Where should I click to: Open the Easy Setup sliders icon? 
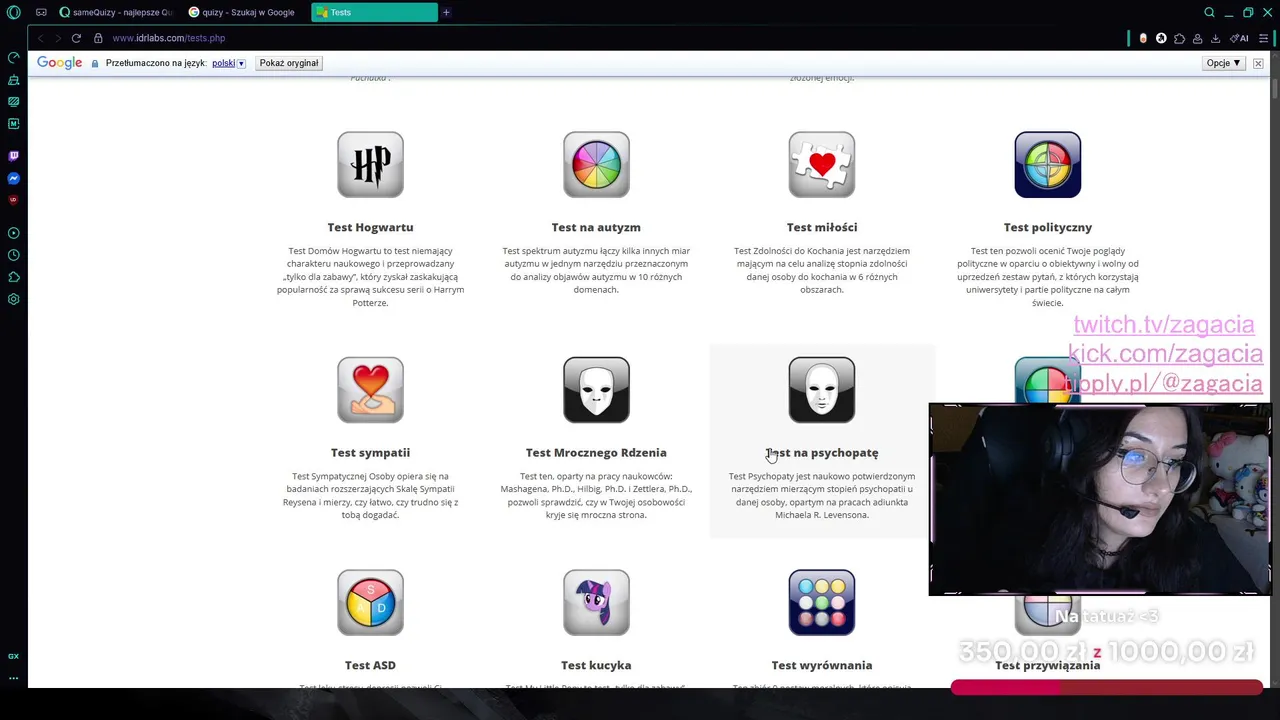1264,38
